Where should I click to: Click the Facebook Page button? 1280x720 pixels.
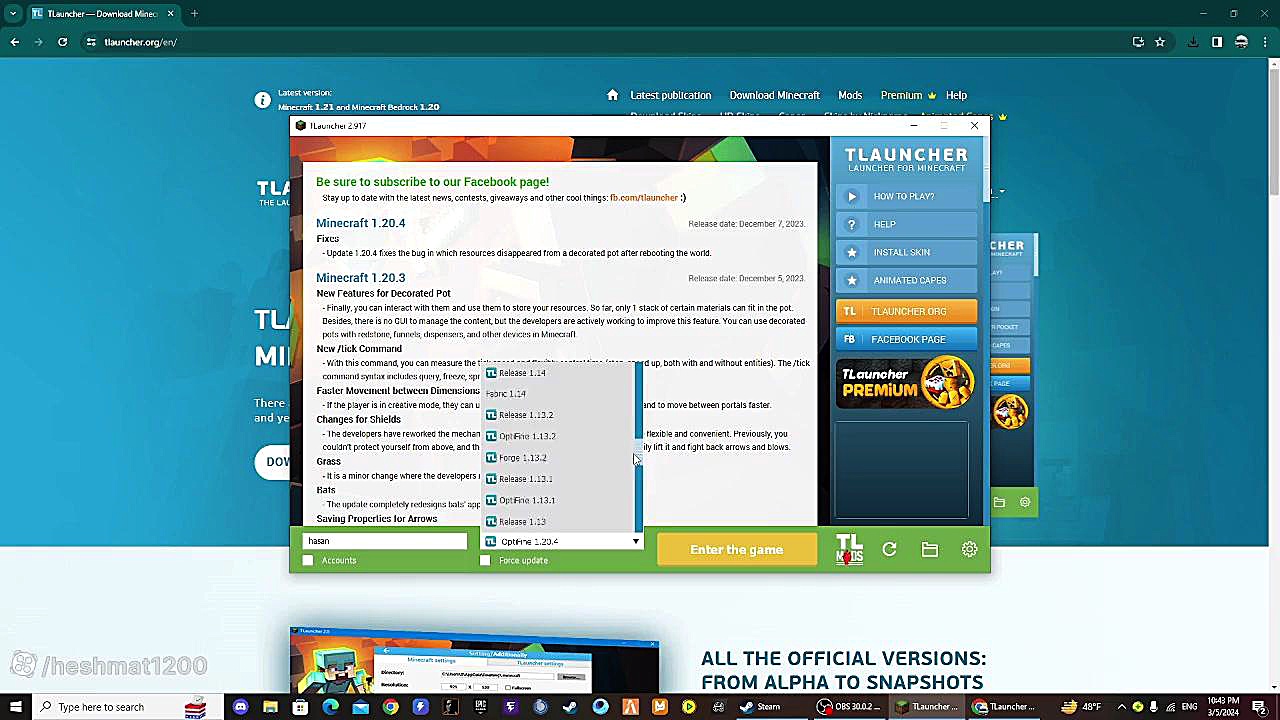(x=906, y=339)
